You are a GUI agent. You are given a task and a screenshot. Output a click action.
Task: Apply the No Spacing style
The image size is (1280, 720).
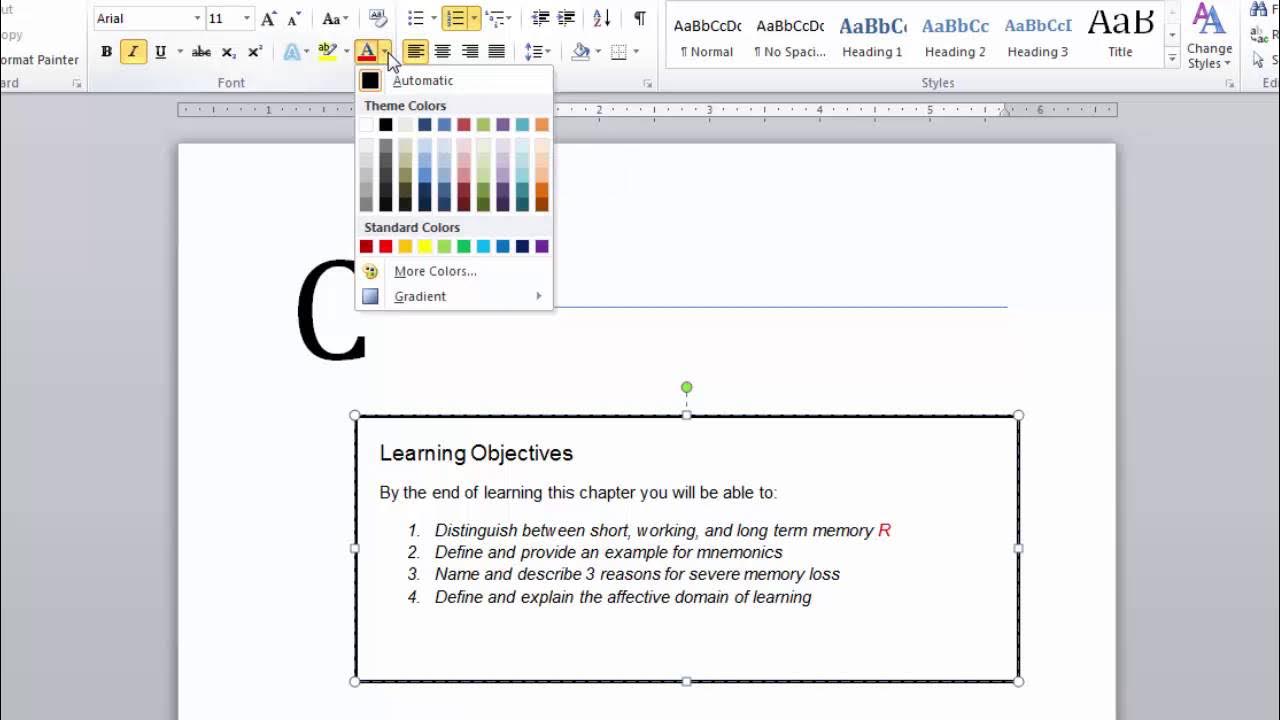(790, 36)
